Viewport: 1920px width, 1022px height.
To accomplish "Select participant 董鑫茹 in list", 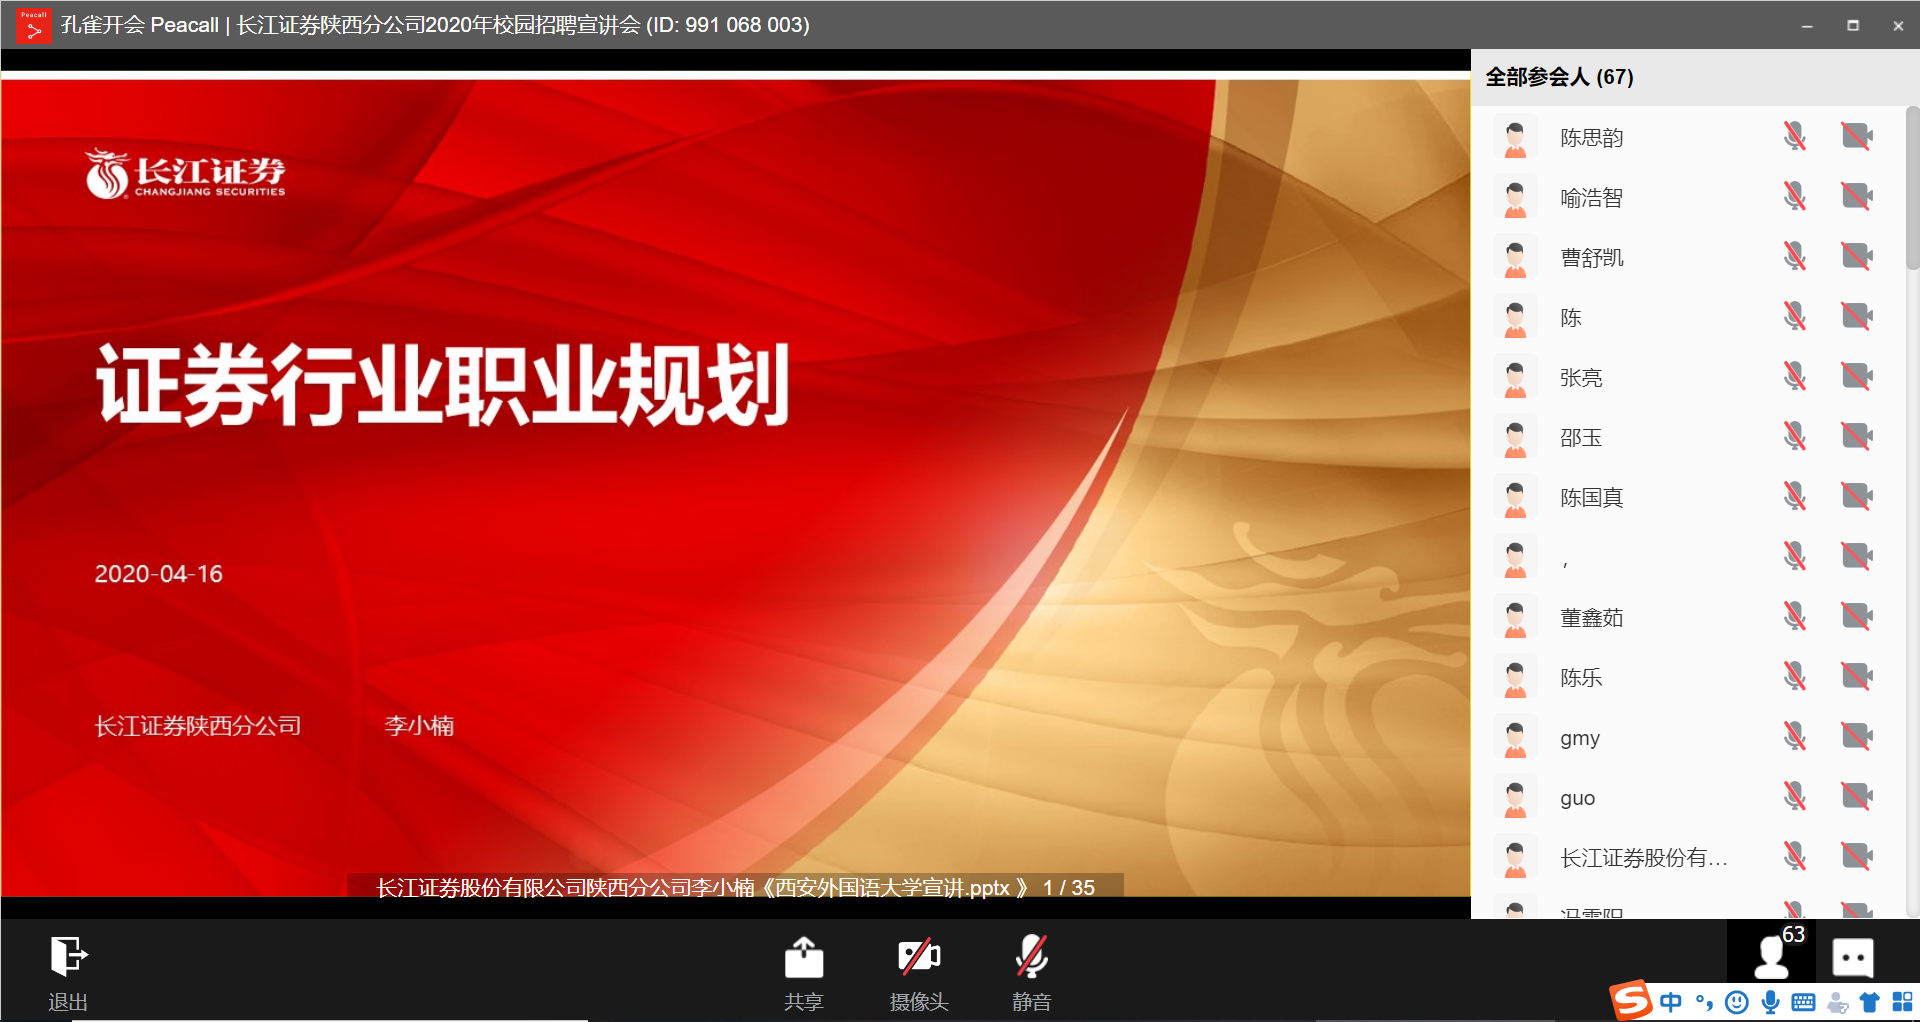I will [1688, 617].
